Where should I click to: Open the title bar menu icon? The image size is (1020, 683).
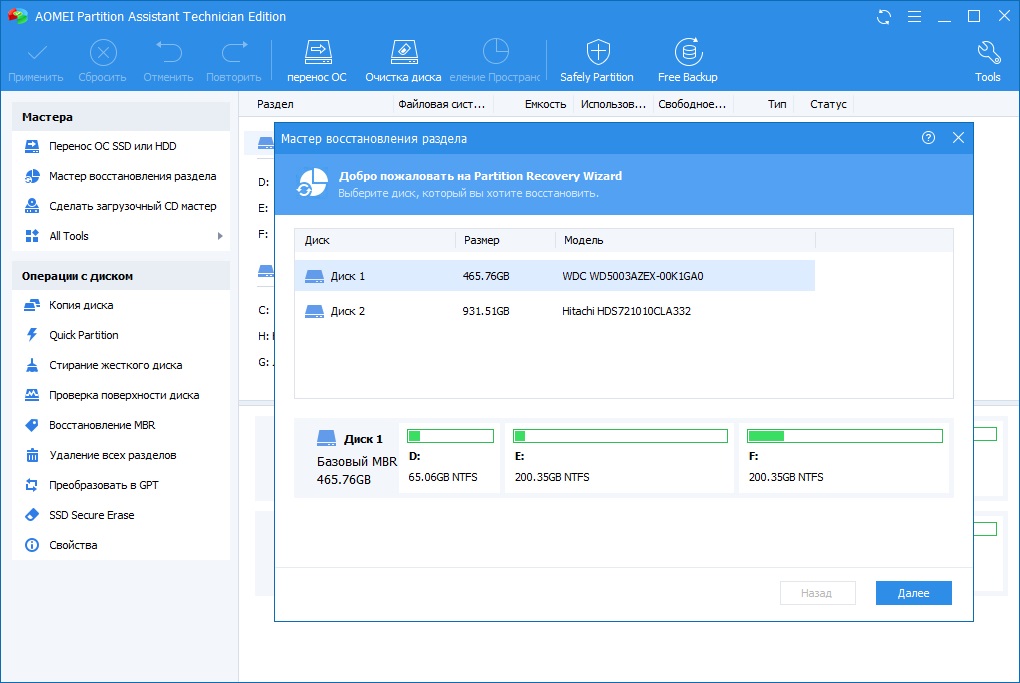click(x=912, y=17)
